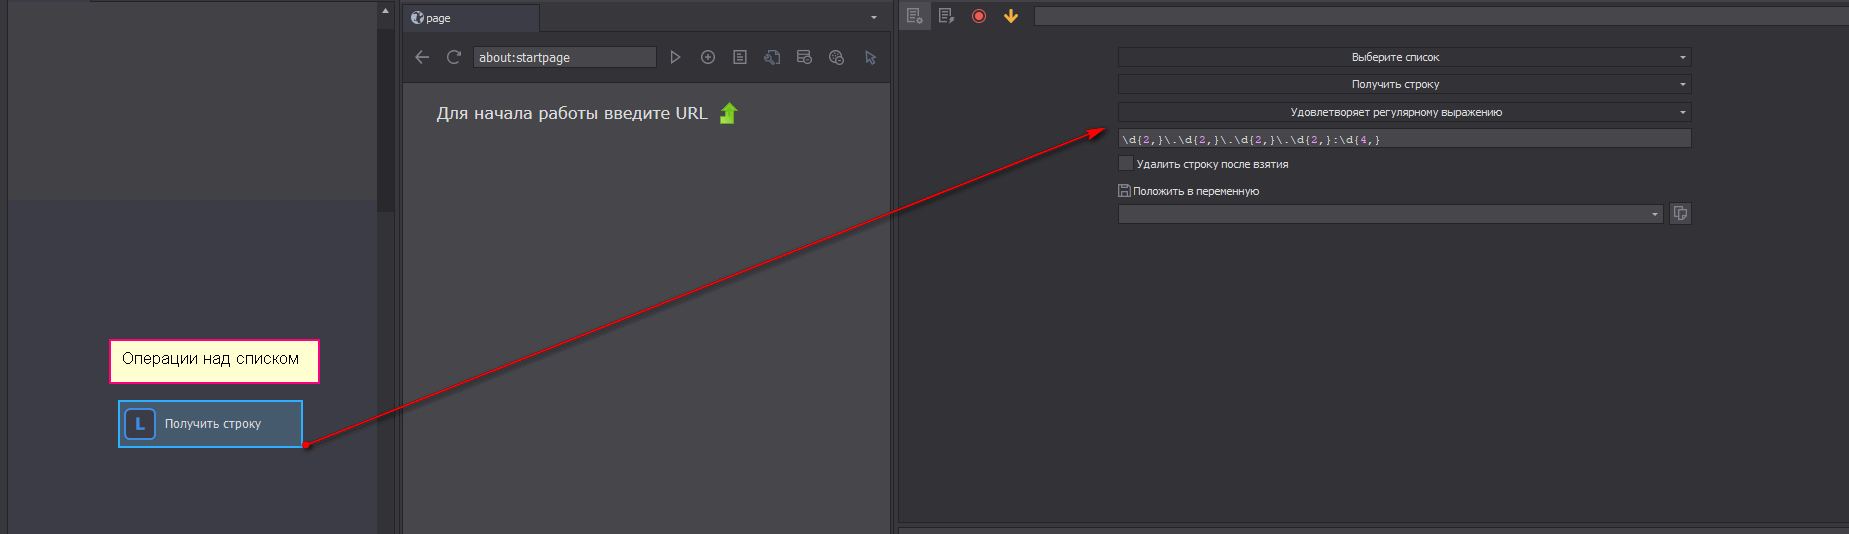The image size is (1849, 534).
Task: Open 'Удовлетворяет регулярному выражению' dropdown
Action: pyautogui.click(x=1404, y=112)
